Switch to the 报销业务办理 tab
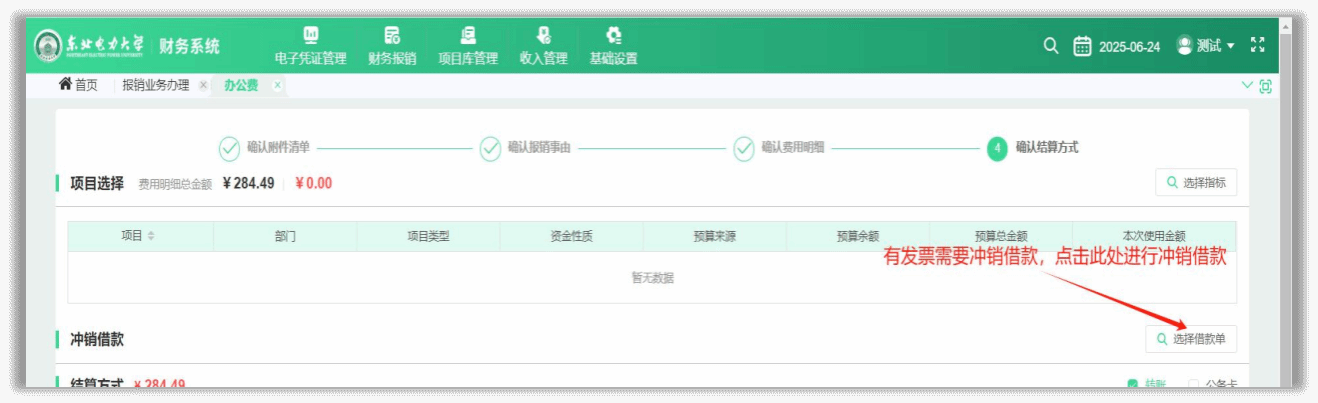The height and width of the screenshot is (403, 1318). click(x=155, y=85)
